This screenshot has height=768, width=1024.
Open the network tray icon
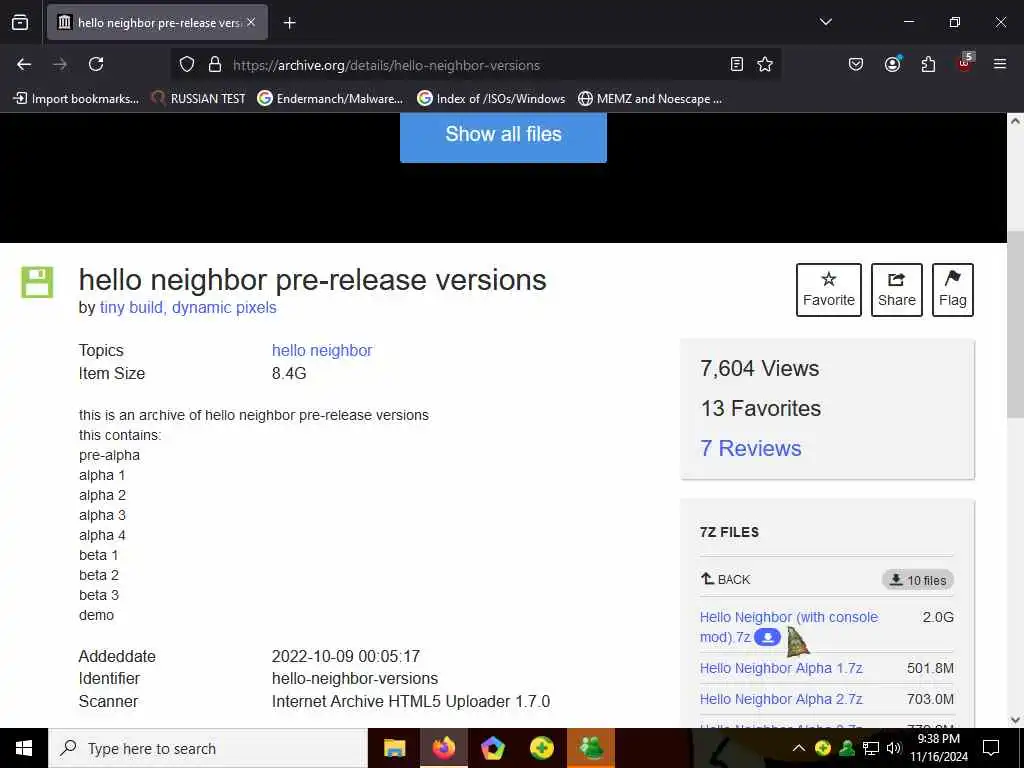point(871,748)
